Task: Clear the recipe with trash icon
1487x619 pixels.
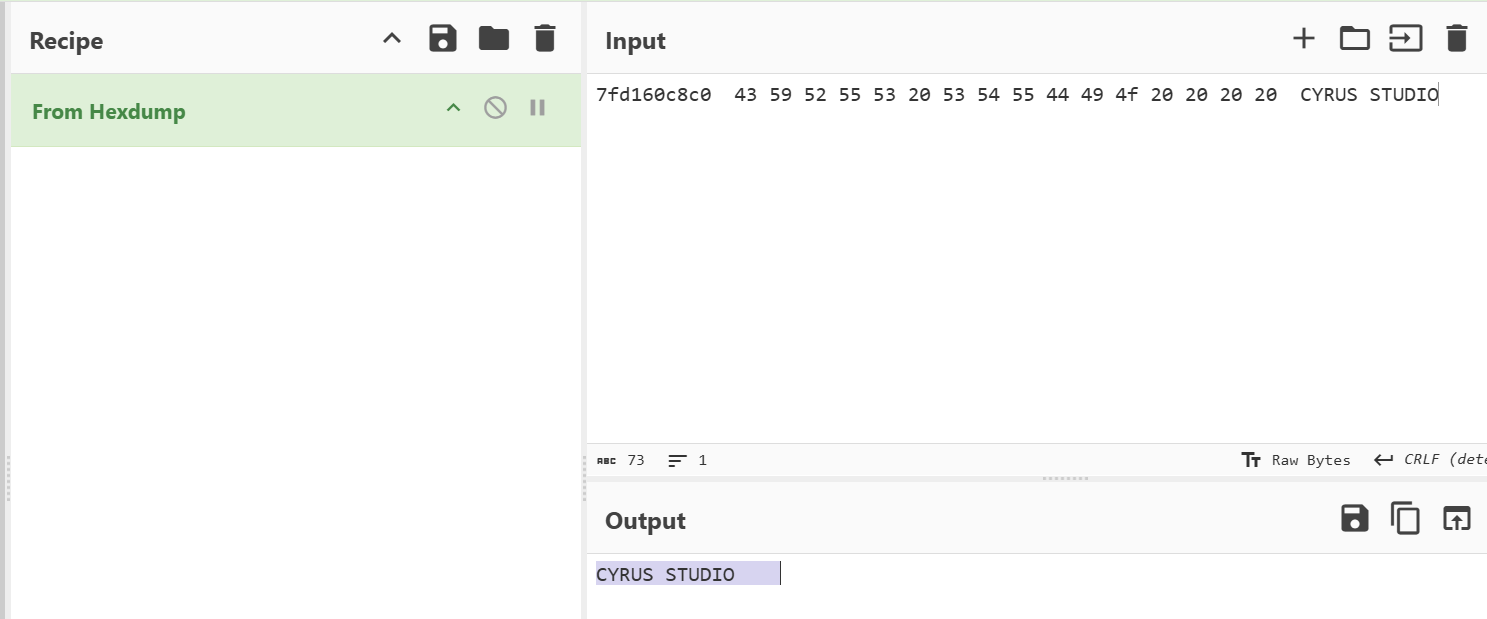Action: click(x=544, y=39)
